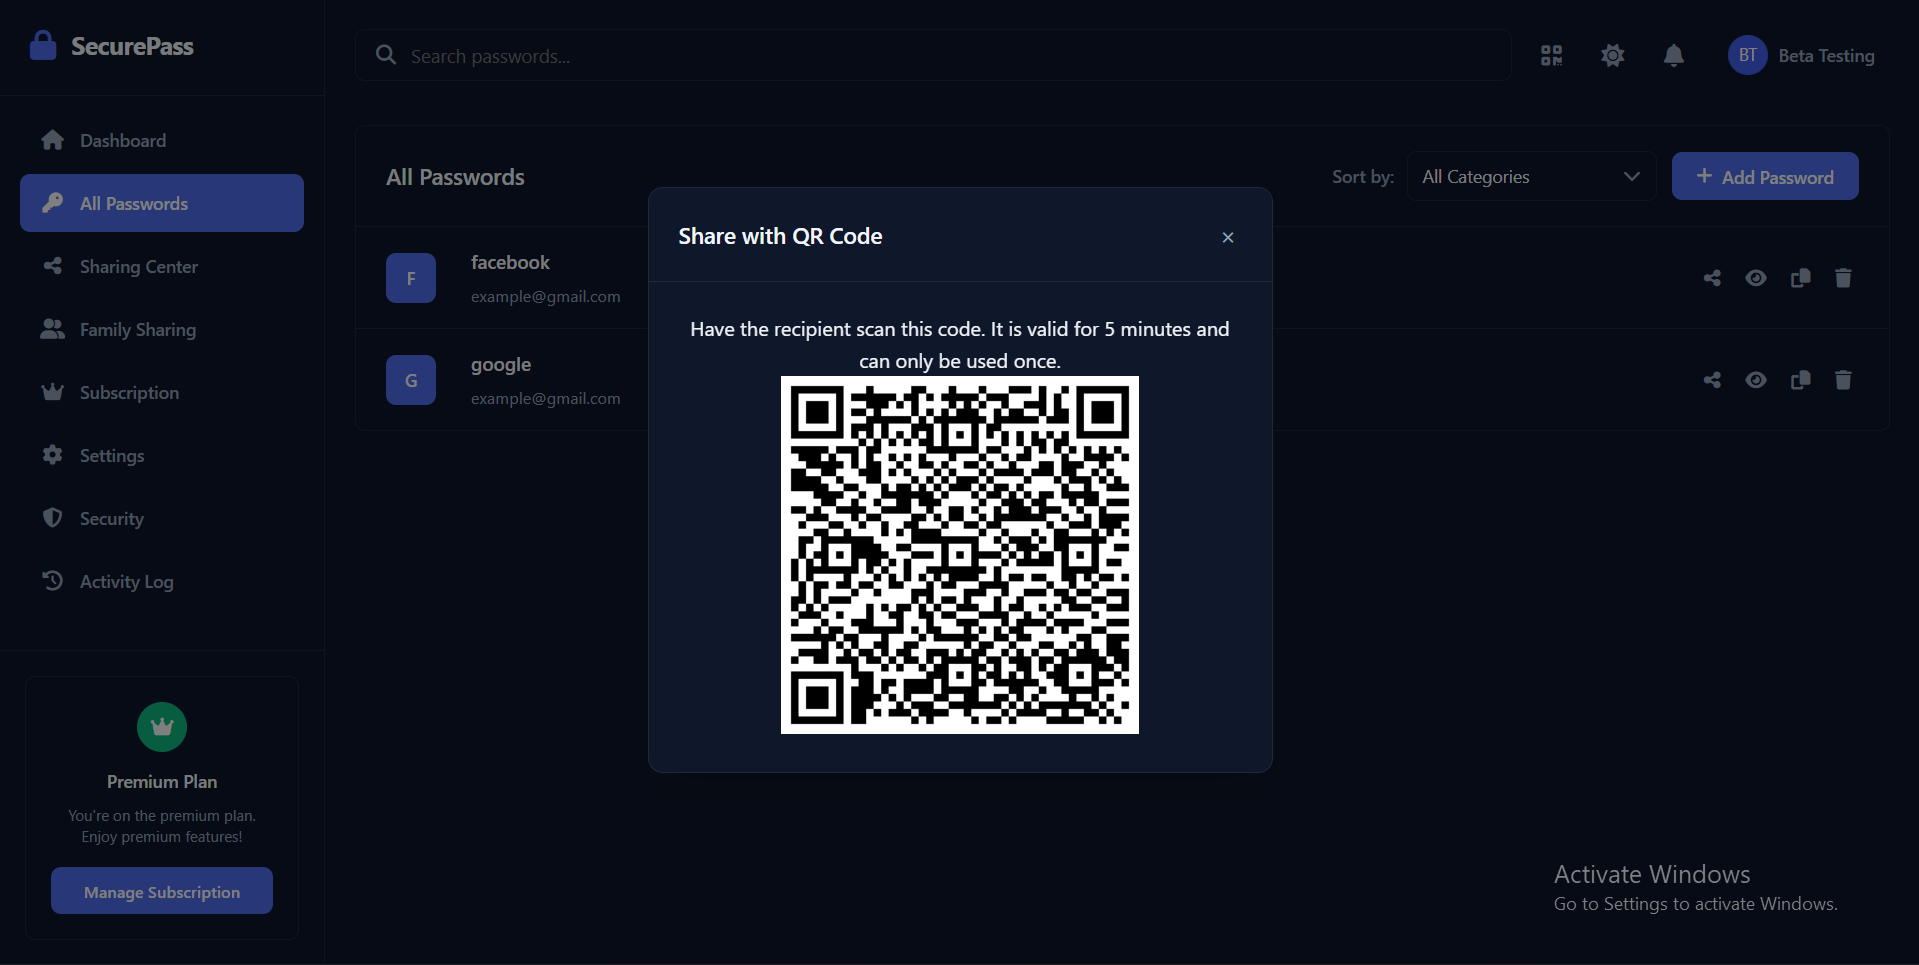
Task: Open Security via the shield icon
Action: [x=52, y=518]
